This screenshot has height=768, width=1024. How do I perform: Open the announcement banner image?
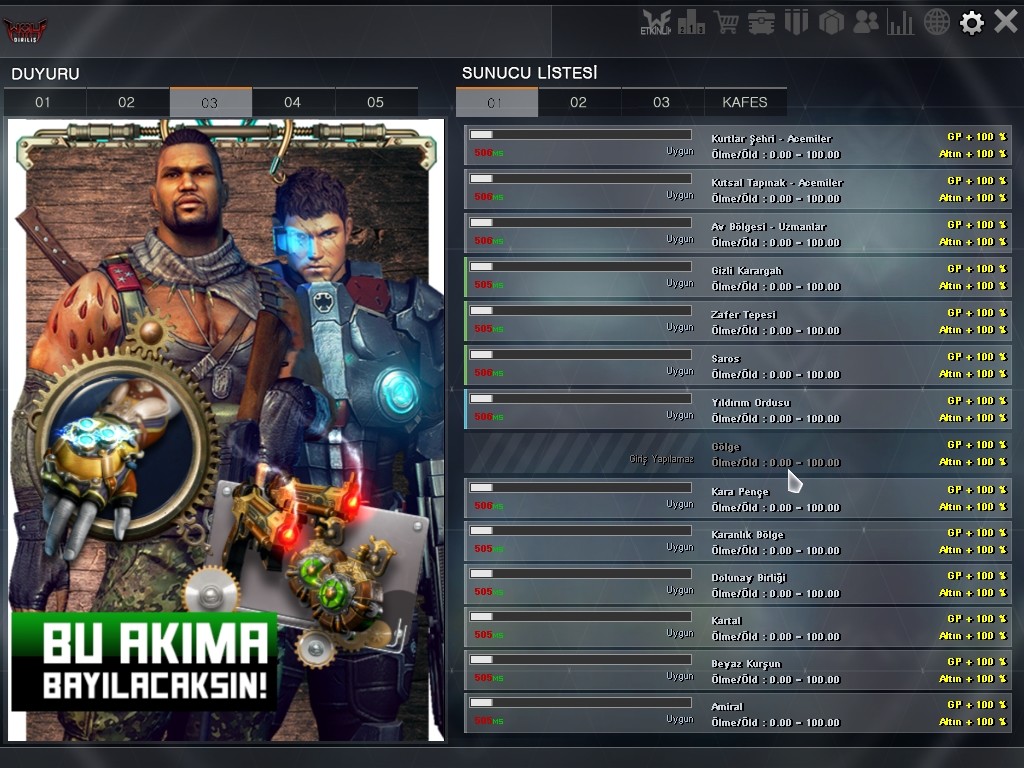coord(226,430)
